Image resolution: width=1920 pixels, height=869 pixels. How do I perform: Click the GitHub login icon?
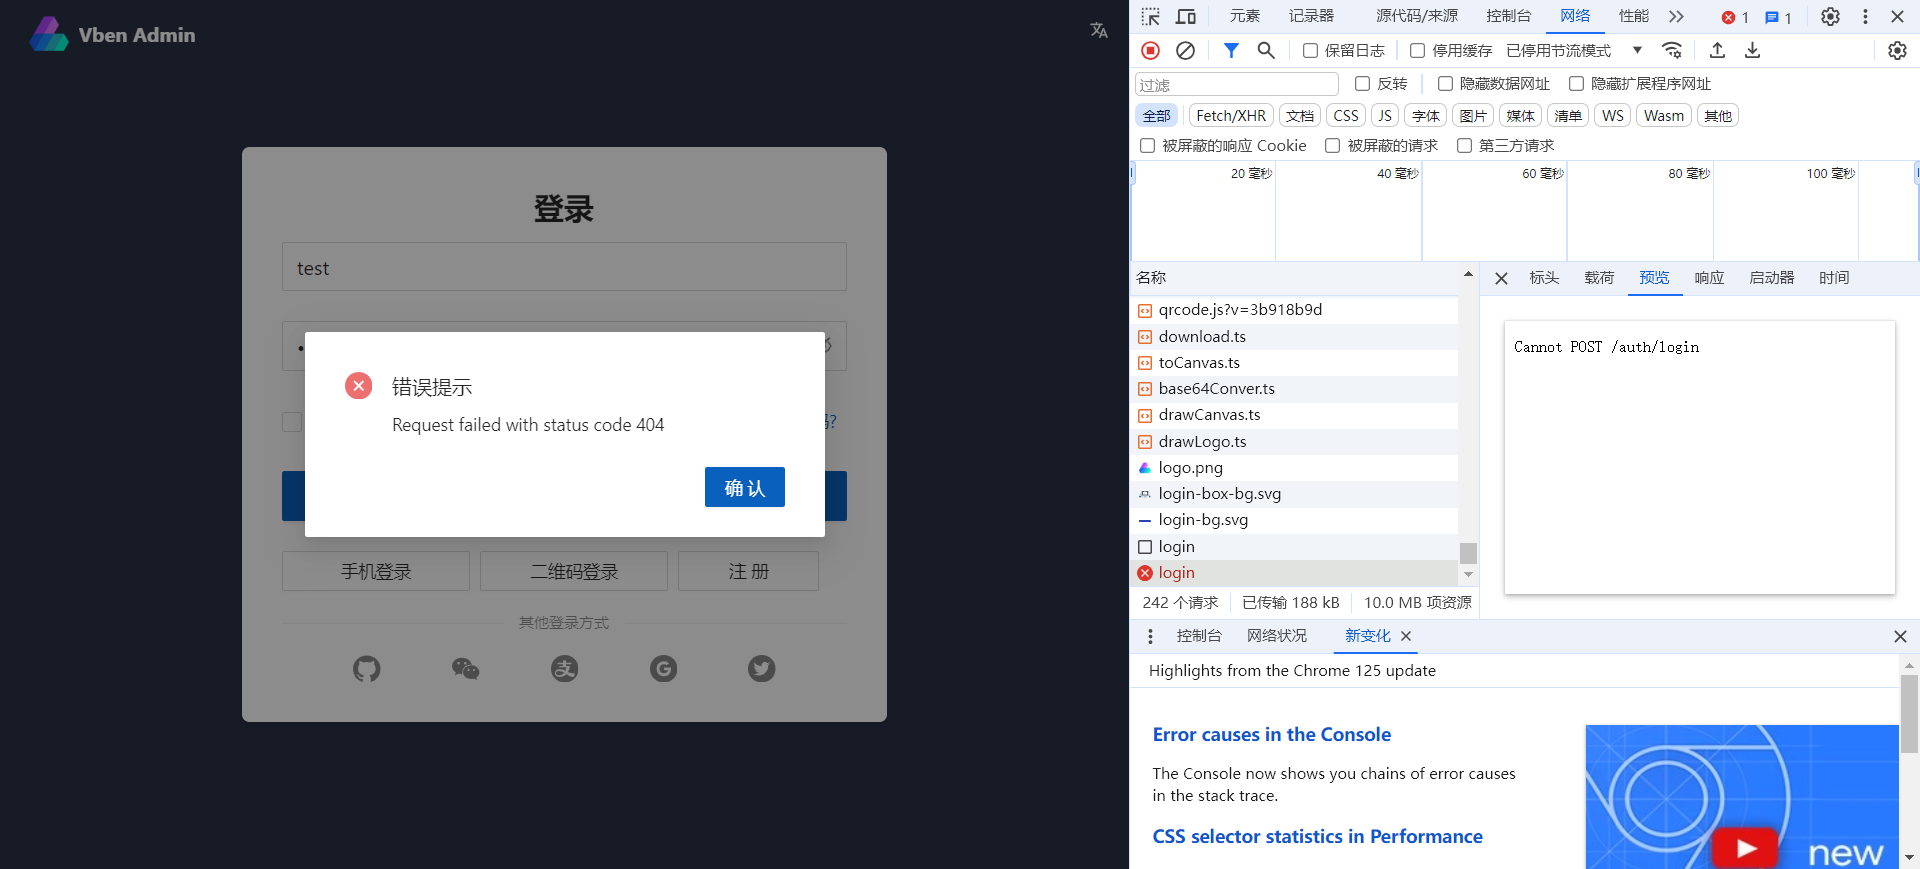pyautogui.click(x=367, y=668)
